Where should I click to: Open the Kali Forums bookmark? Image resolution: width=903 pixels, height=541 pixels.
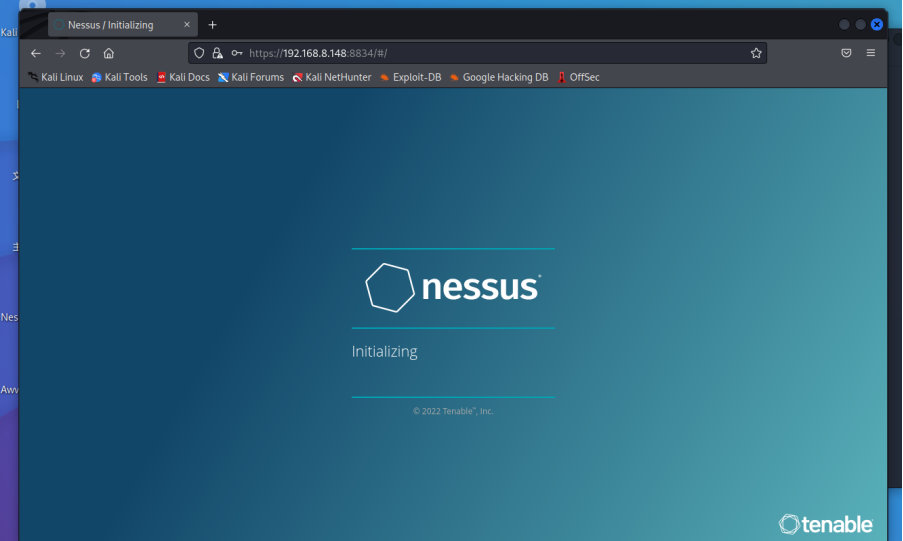pos(251,77)
